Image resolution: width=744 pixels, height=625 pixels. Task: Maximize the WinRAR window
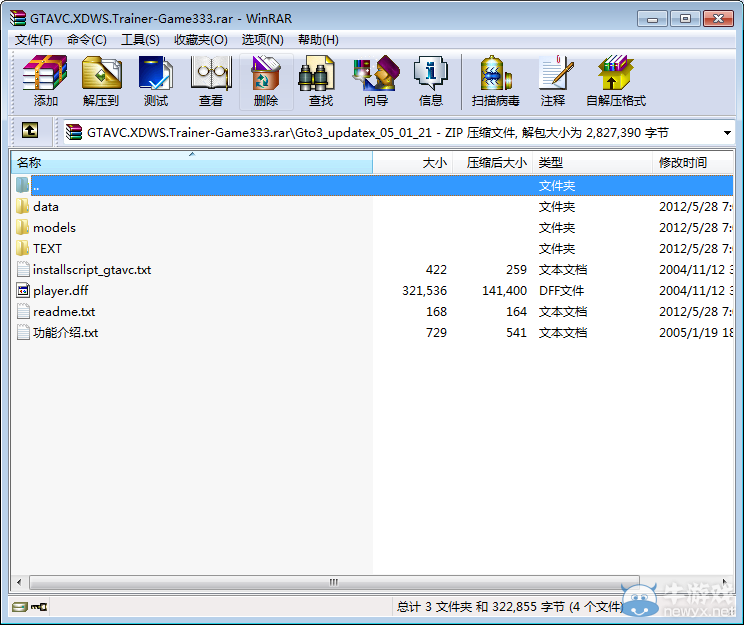coord(685,19)
